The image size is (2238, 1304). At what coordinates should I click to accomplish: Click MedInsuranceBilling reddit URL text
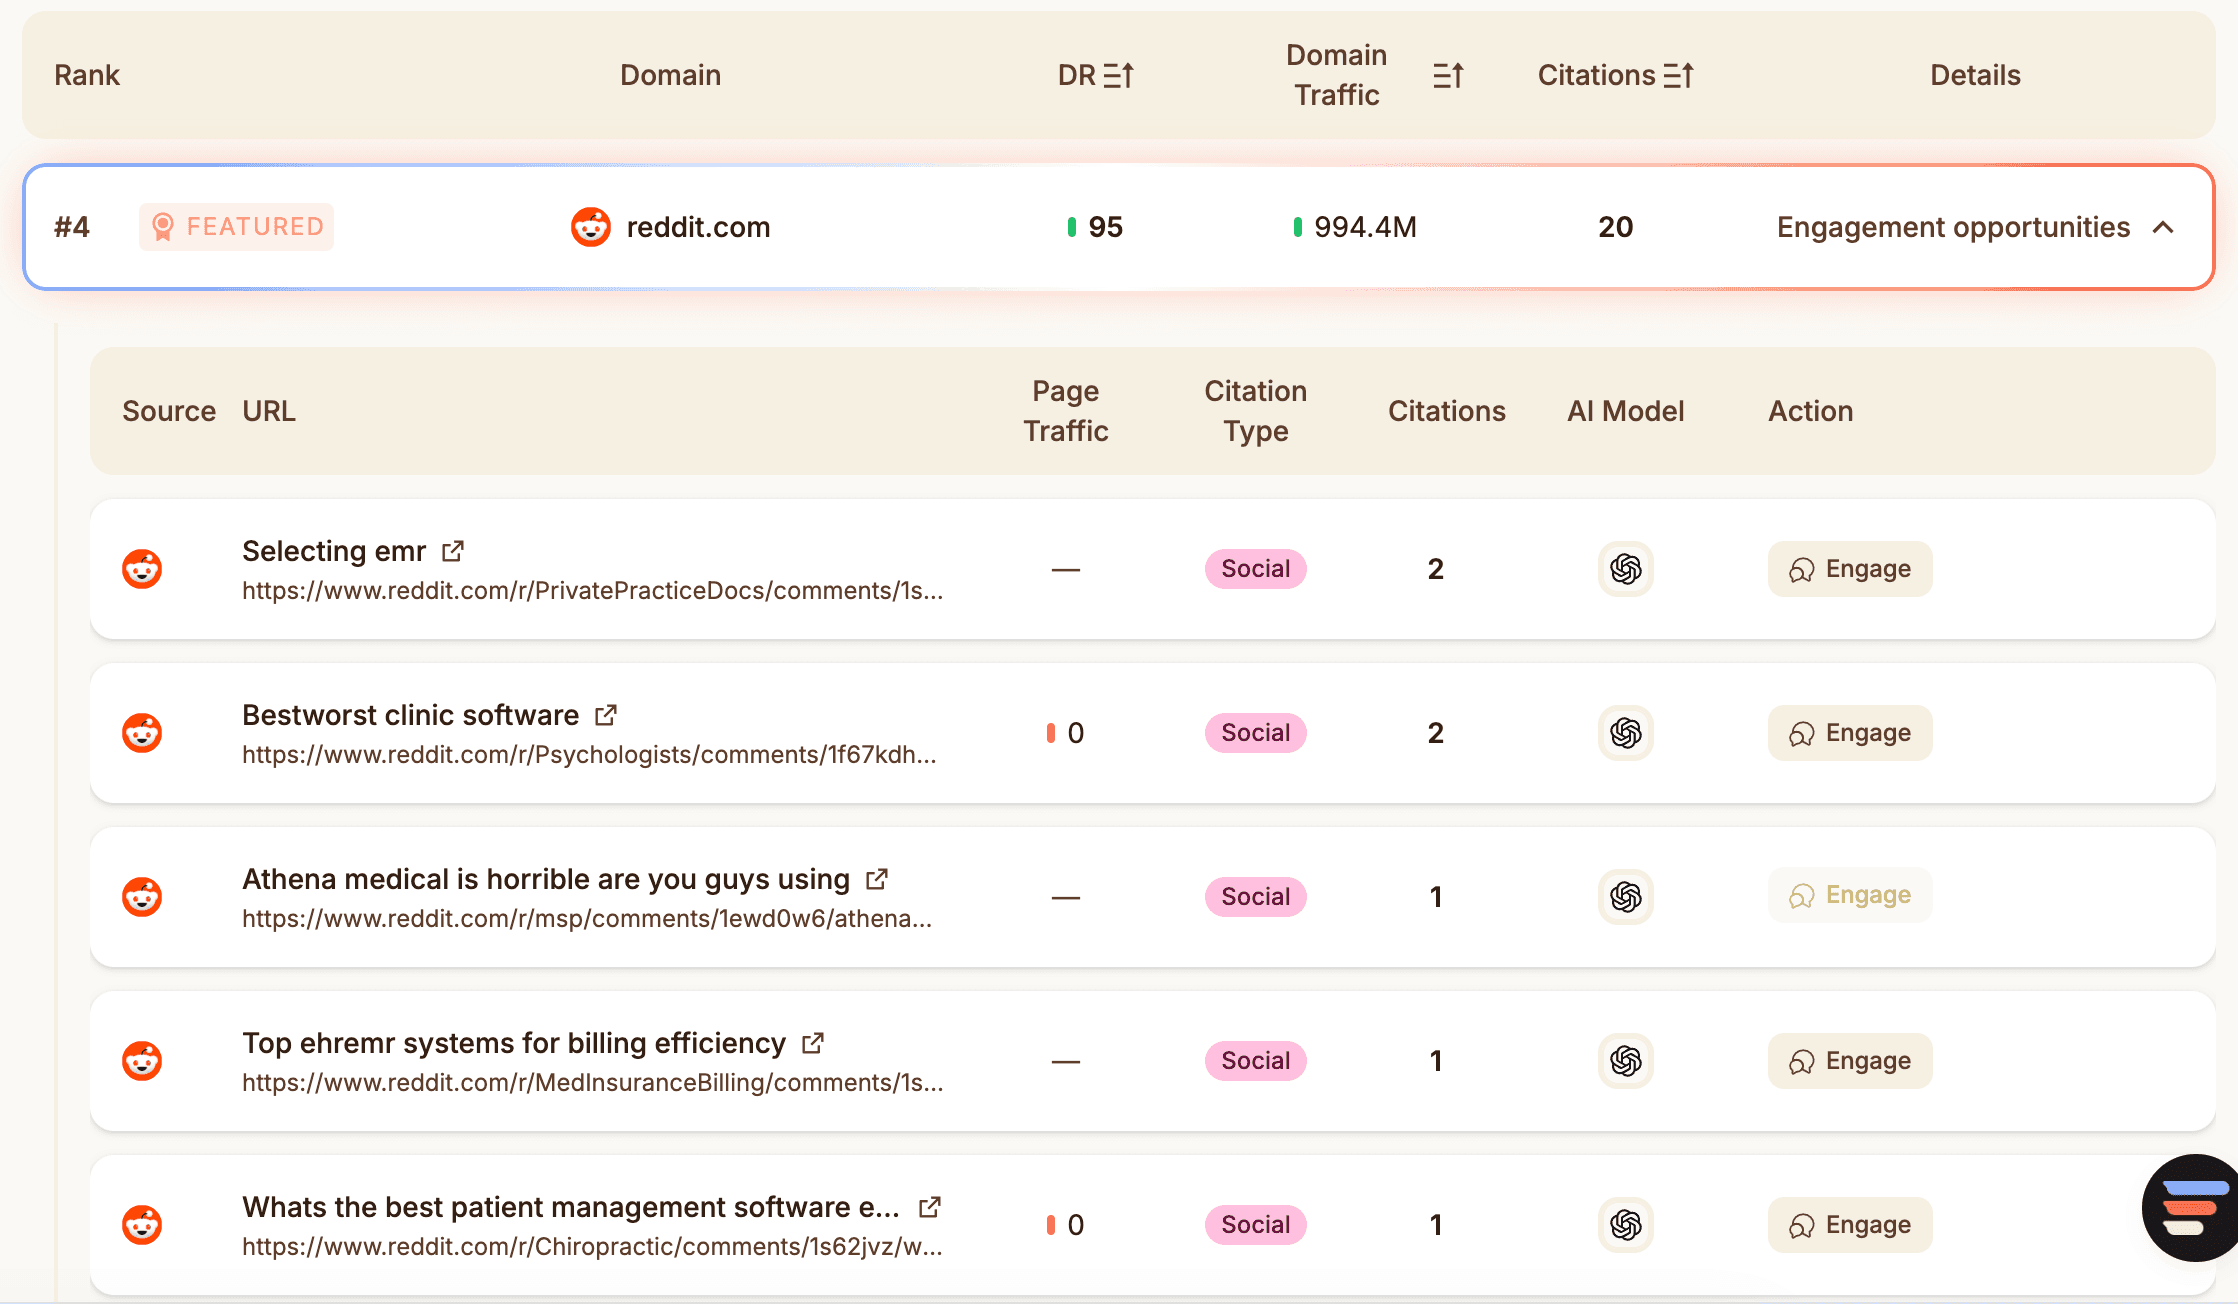pos(592,1083)
